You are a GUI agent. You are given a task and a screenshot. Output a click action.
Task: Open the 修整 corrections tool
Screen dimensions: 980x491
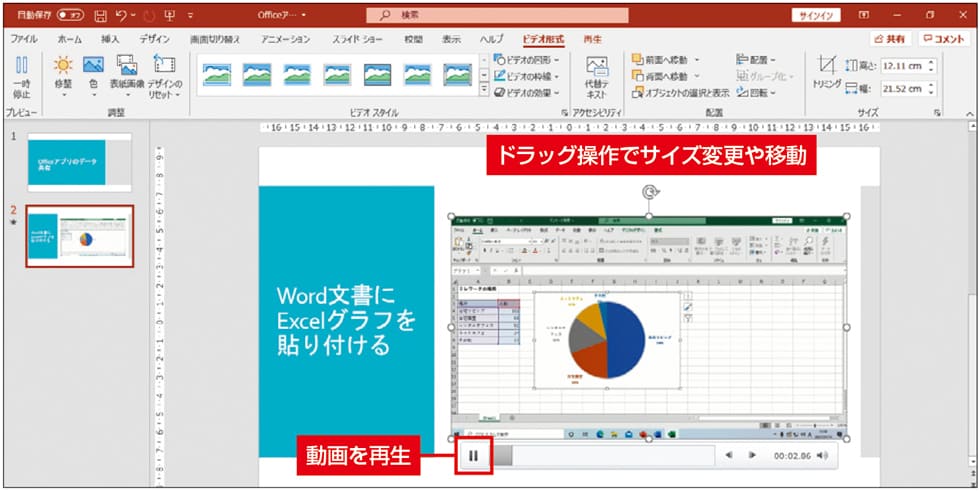tap(63, 76)
